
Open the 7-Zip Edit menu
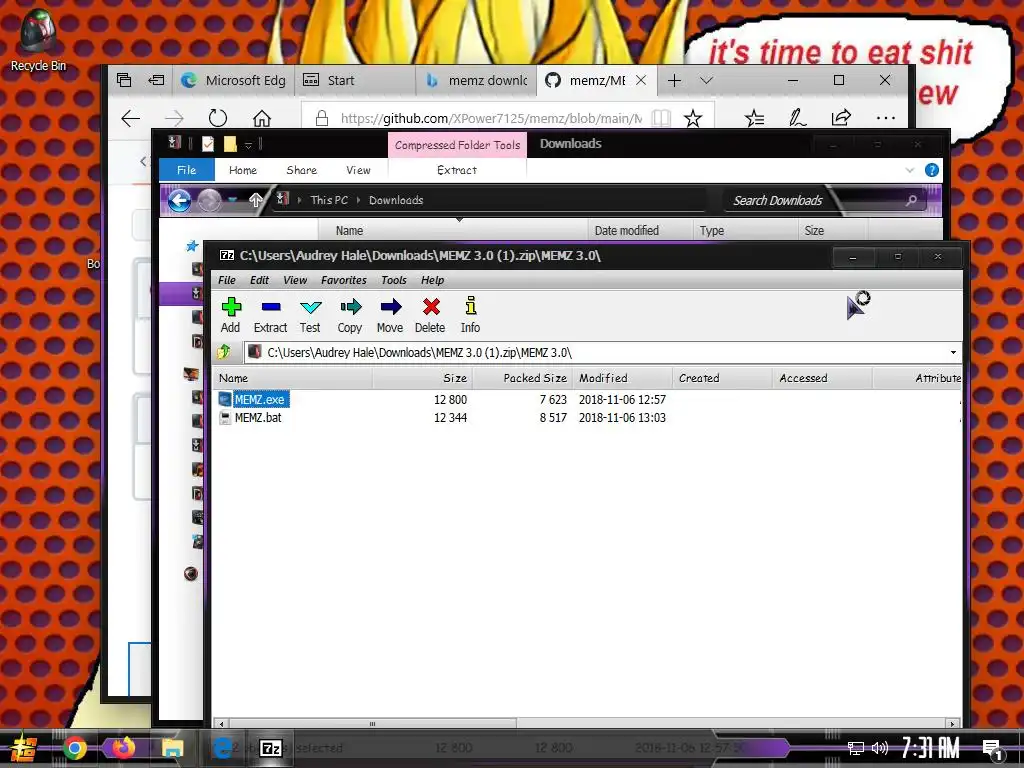259,280
